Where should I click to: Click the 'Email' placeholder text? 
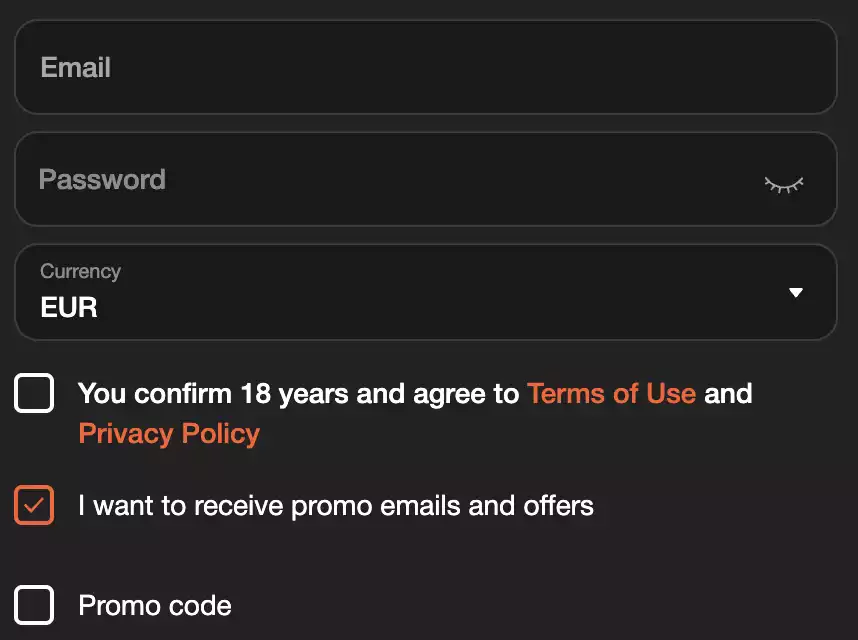[x=76, y=68]
